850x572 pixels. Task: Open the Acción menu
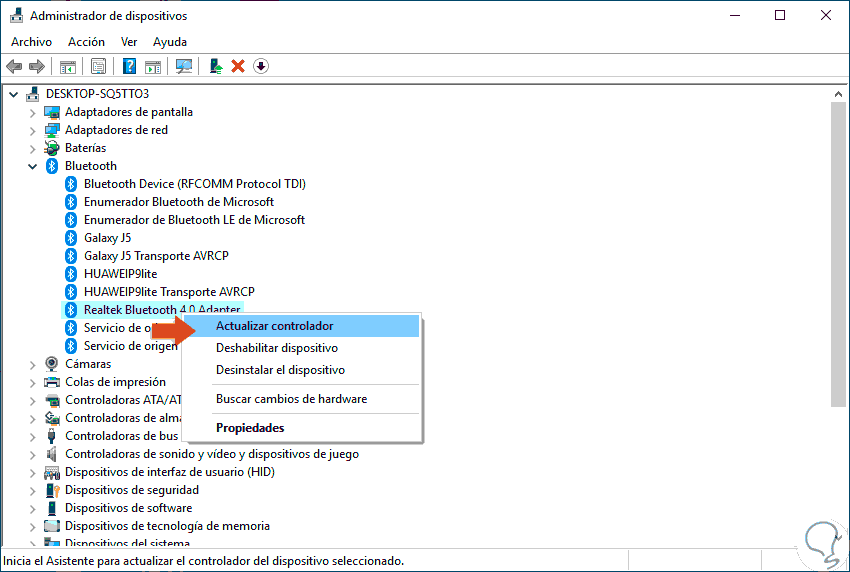(x=86, y=42)
